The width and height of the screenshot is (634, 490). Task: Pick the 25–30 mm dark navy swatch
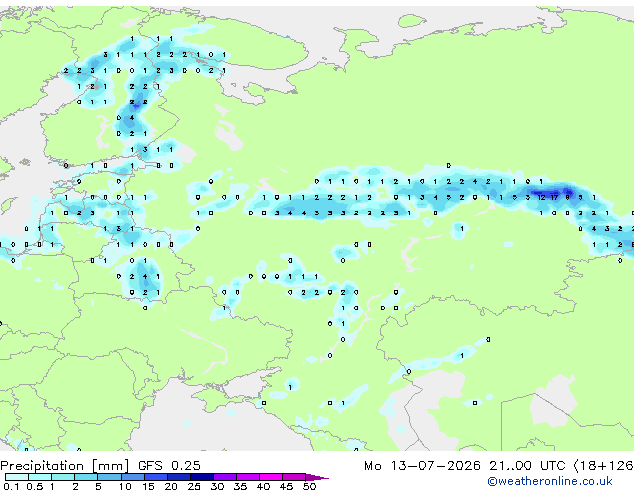point(202,477)
